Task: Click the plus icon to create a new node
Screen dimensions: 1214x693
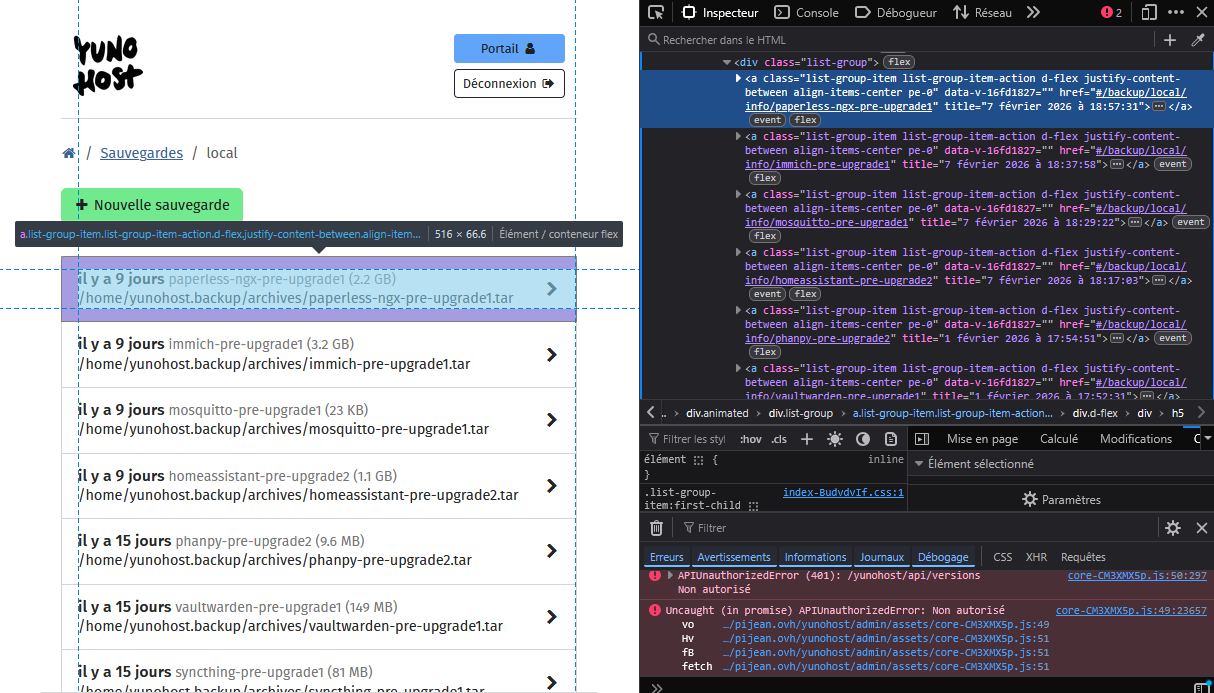Action: coord(1169,40)
